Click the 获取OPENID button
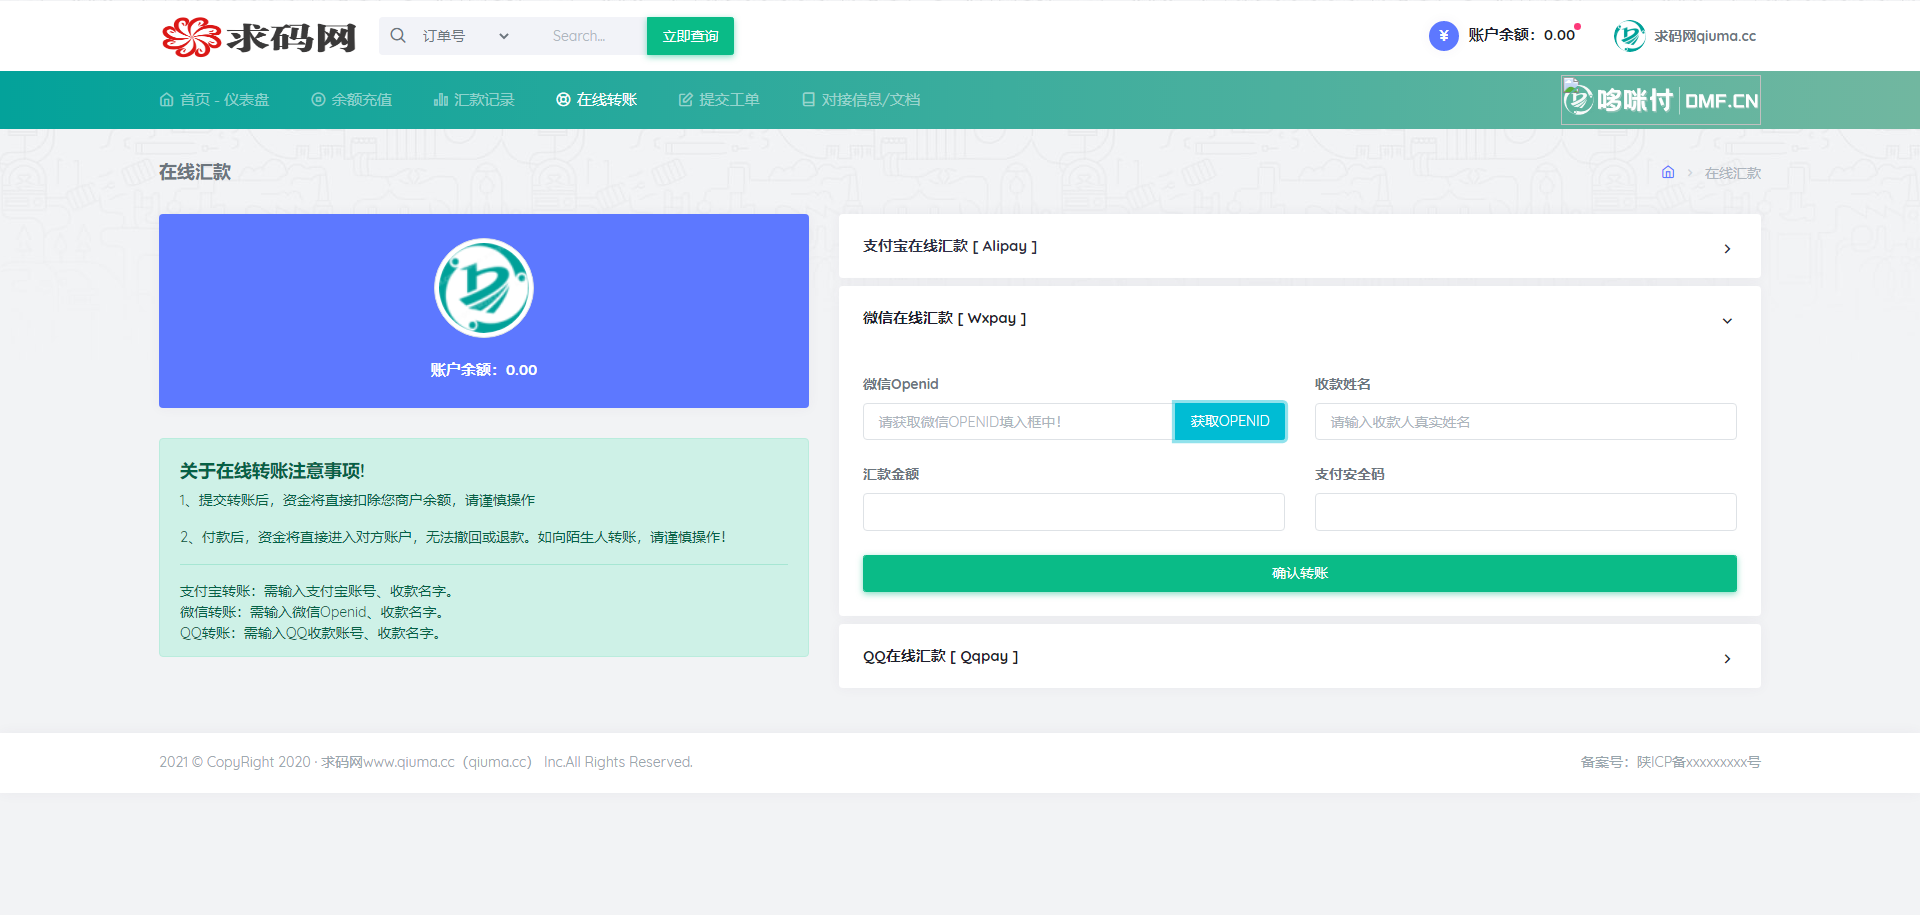 click(1229, 421)
